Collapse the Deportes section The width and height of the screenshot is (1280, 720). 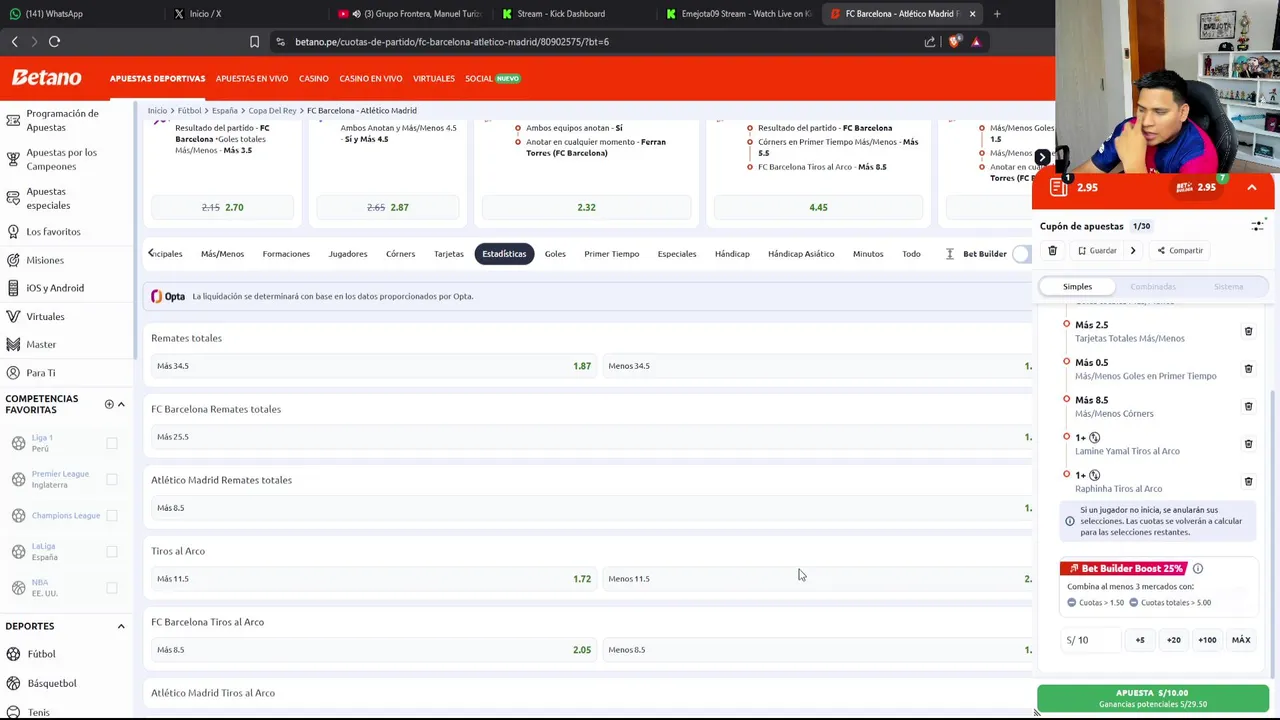[x=121, y=626]
